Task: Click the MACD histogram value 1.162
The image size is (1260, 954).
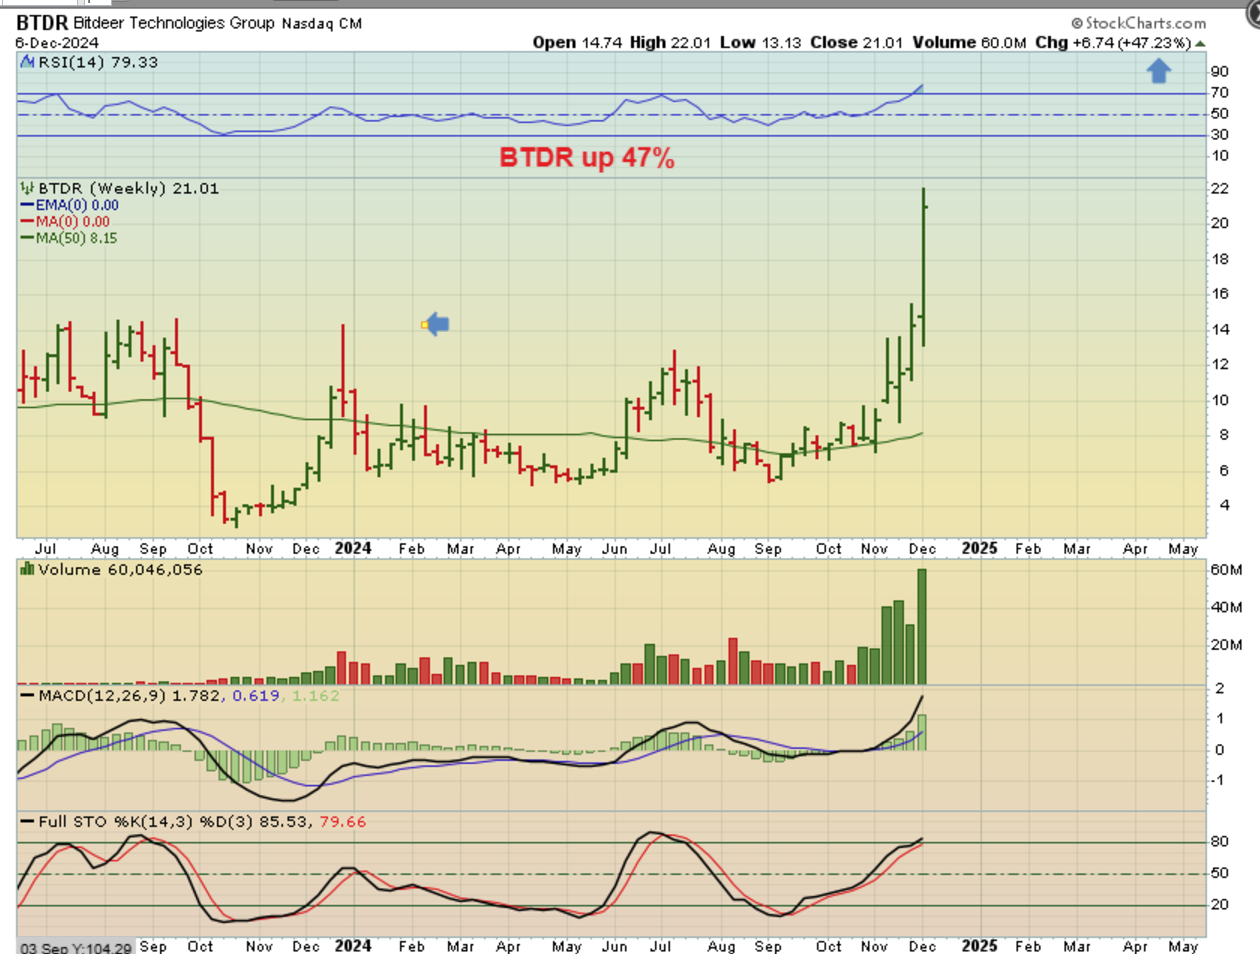Action: pyautogui.click(x=316, y=695)
